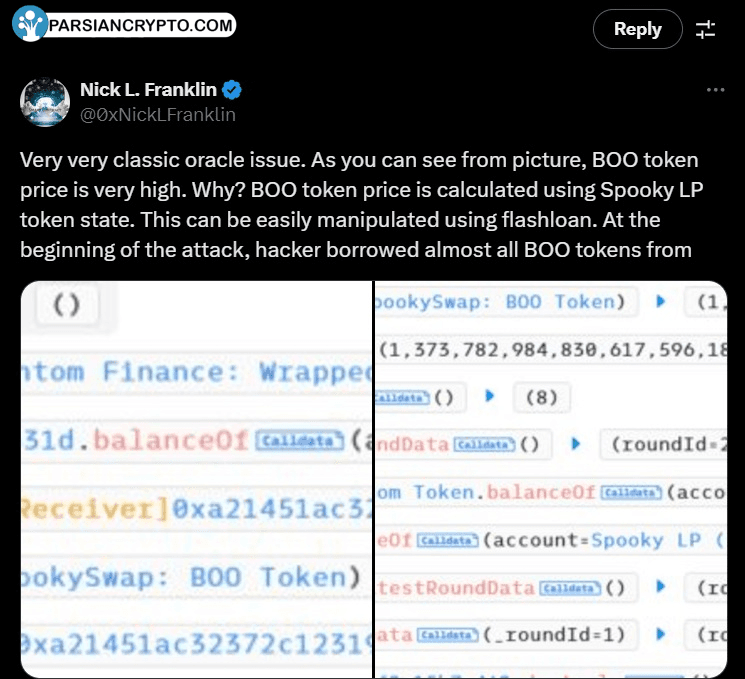Screen dimensions: 745x679
Task: Click the Calldata tag beside testRoundData
Action: (x=570, y=588)
